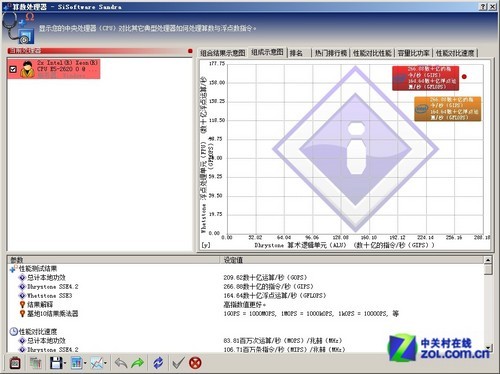Click the blue refresh arrows icon
The height and width of the screenshot is (374, 500).
pyautogui.click(x=158, y=363)
